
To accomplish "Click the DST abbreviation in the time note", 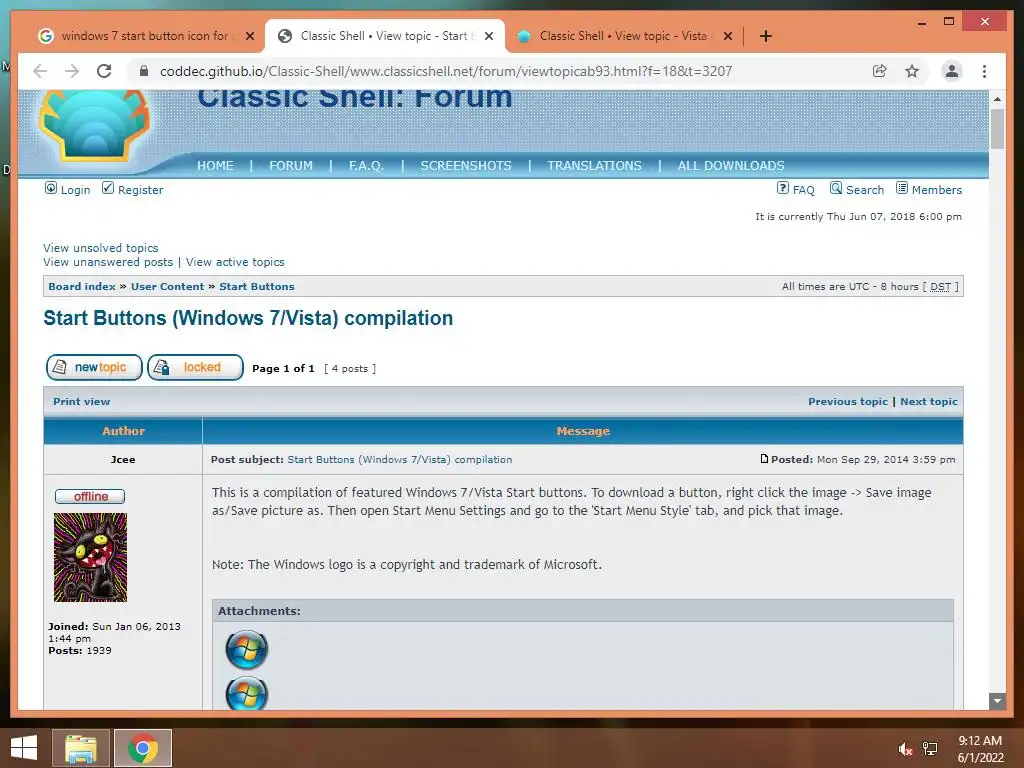I will pos(940,287).
